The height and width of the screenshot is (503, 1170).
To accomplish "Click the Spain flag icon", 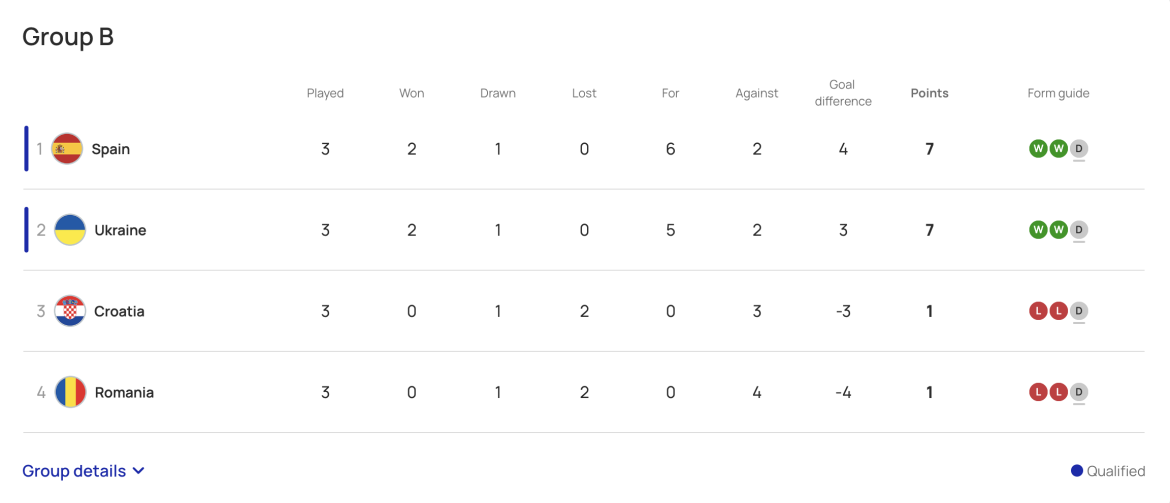I will [67, 149].
